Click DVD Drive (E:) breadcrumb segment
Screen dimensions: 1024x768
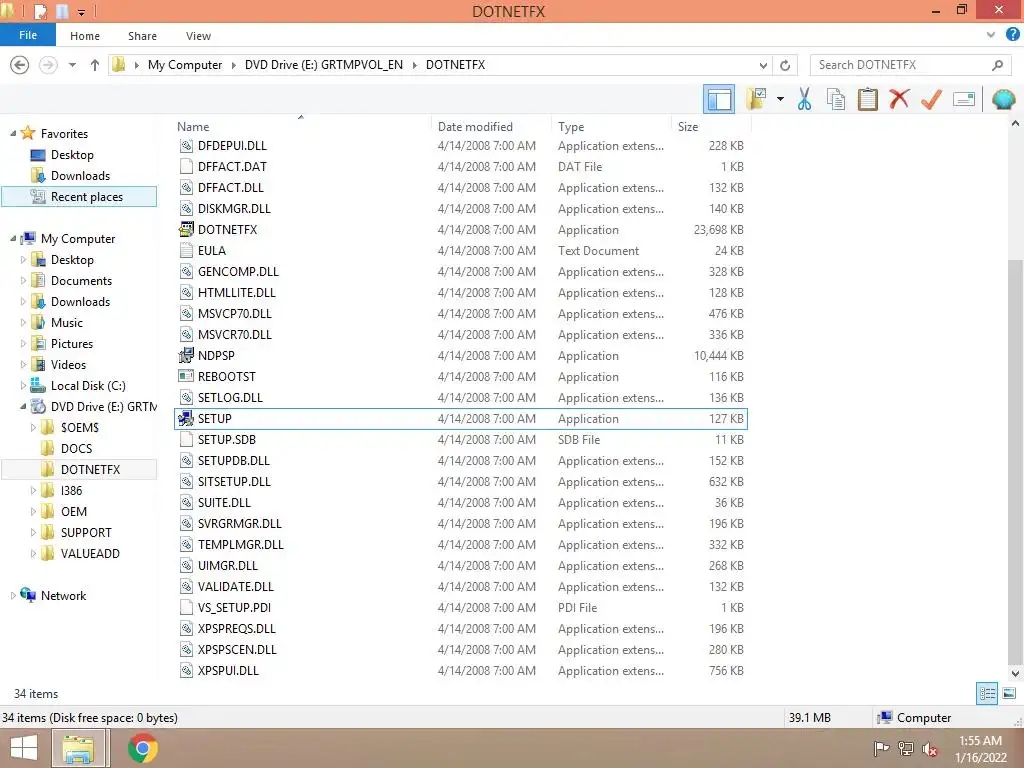pos(323,65)
